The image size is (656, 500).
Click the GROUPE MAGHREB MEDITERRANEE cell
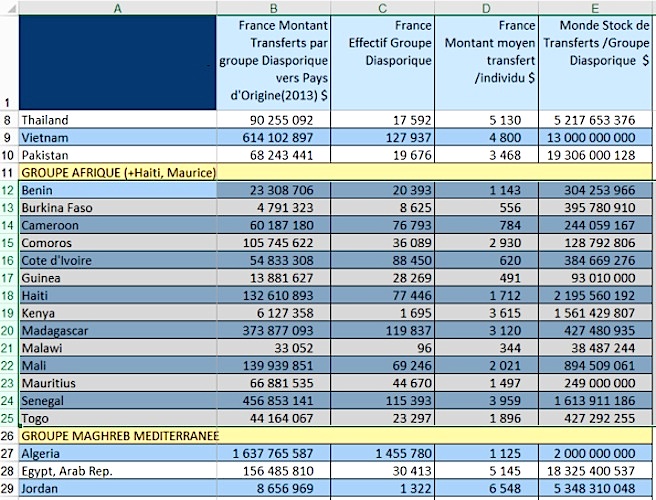(x=118, y=435)
